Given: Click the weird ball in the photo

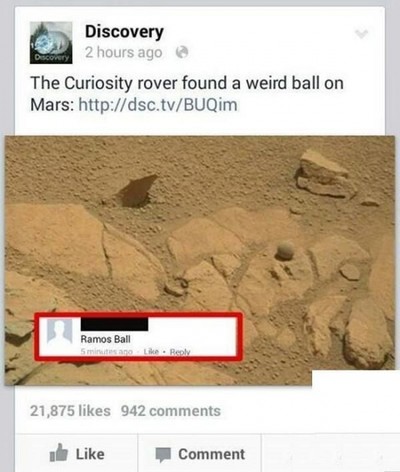Looking at the screenshot, I should click(284, 251).
